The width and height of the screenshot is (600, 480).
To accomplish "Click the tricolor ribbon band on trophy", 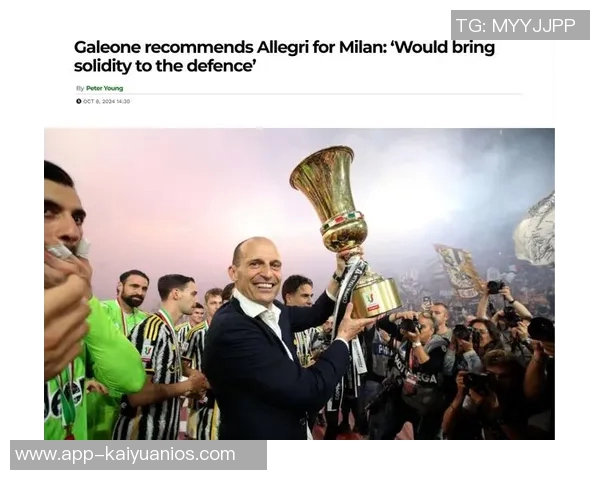I will pos(343,220).
